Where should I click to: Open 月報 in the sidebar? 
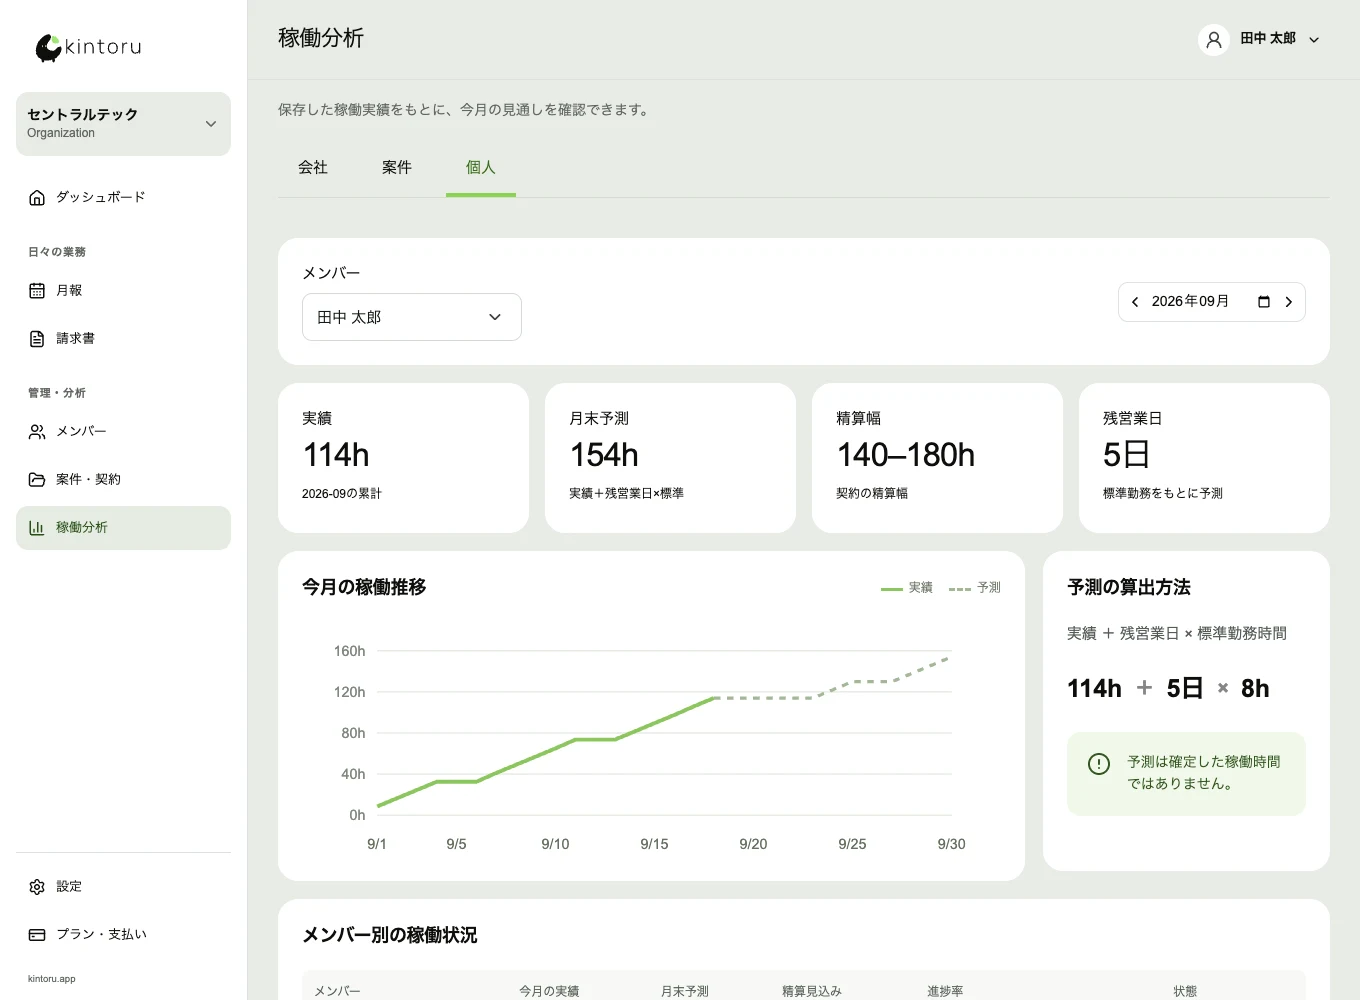[123, 291]
